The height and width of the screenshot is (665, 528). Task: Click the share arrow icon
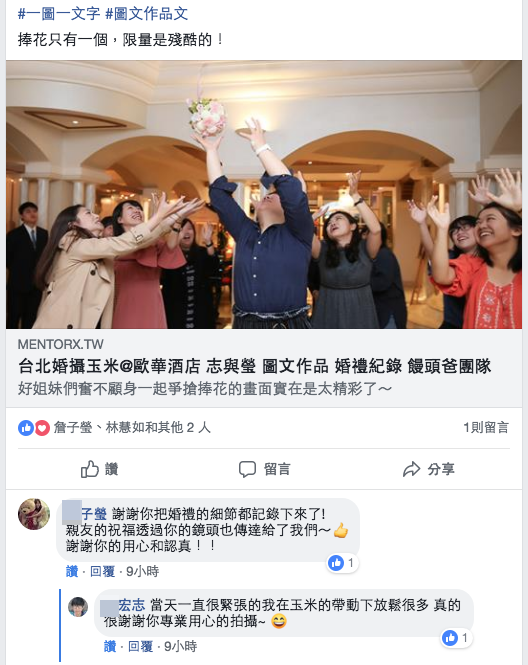411,469
